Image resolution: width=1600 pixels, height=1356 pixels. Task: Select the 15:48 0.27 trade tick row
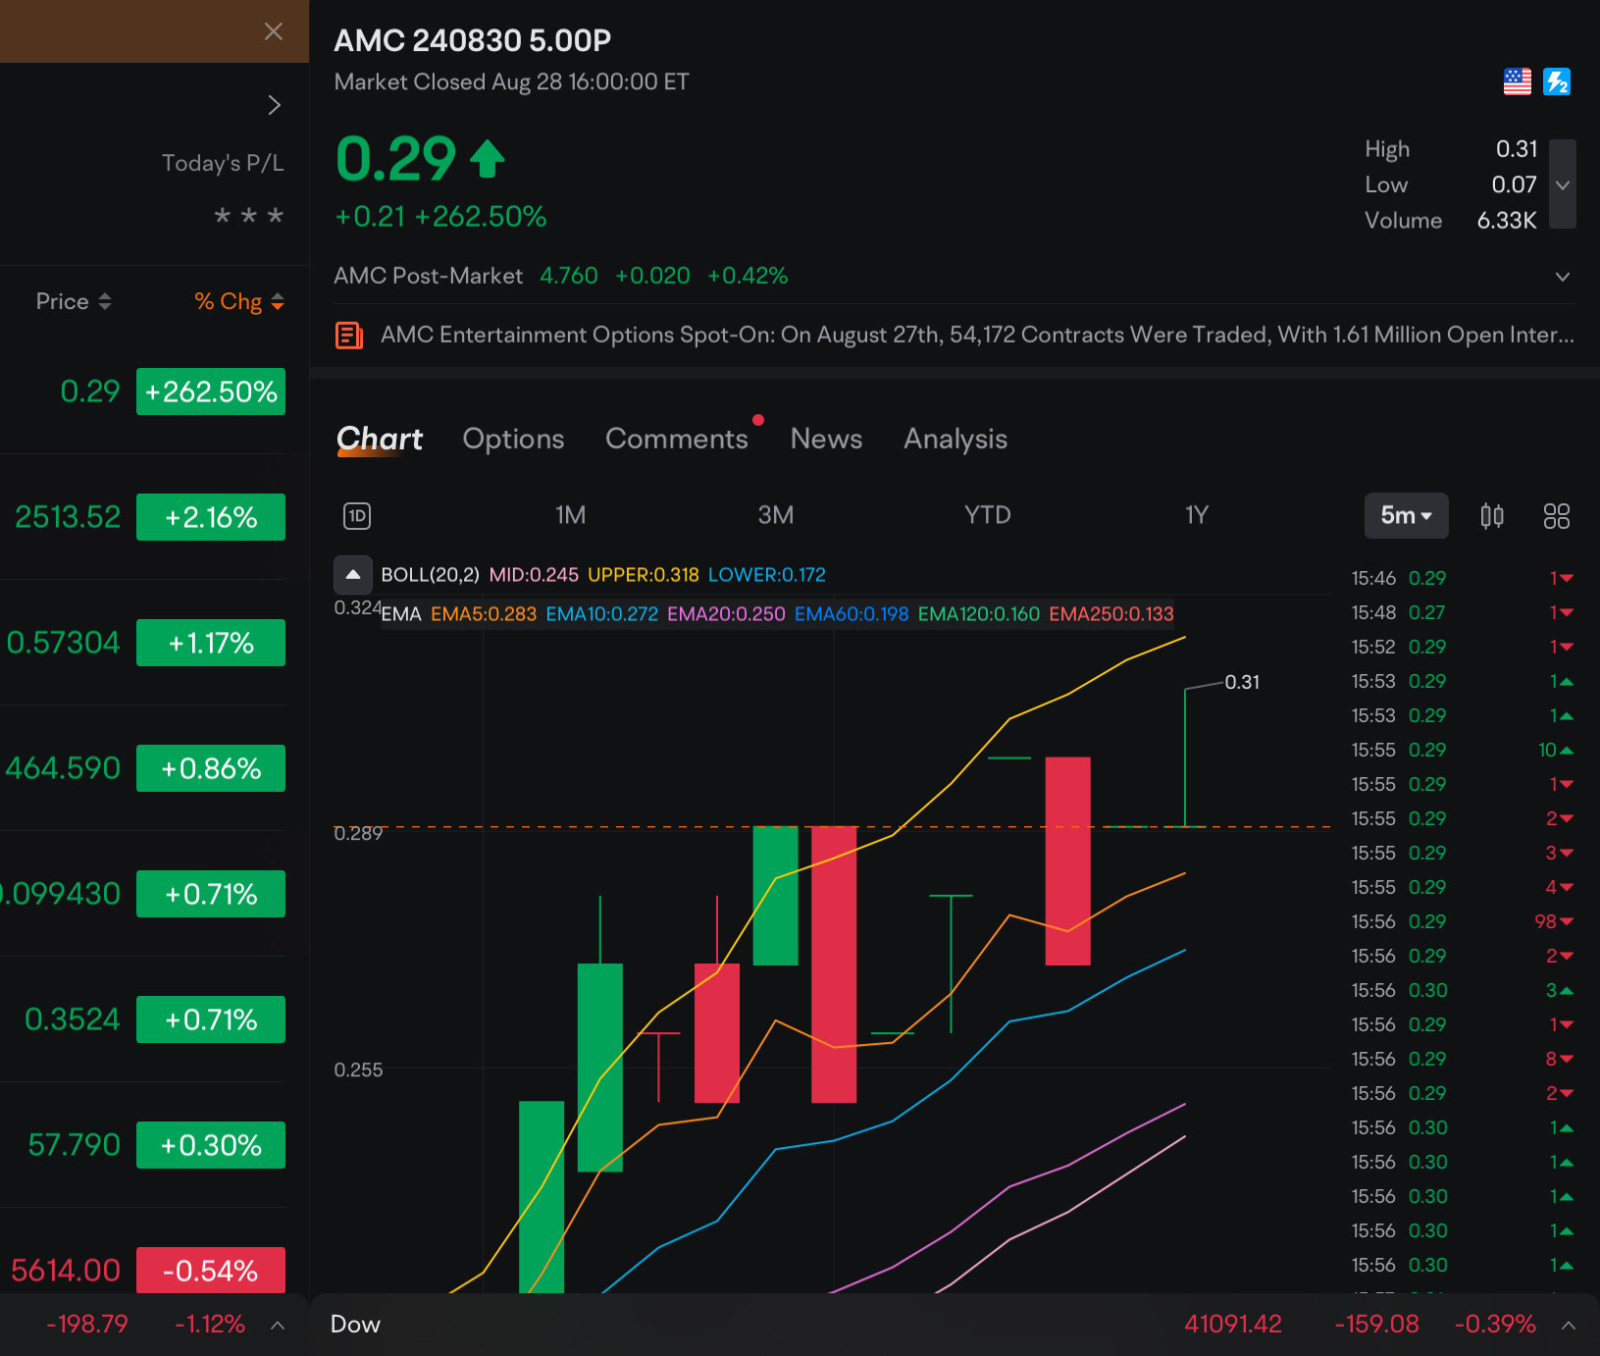[1462, 612]
